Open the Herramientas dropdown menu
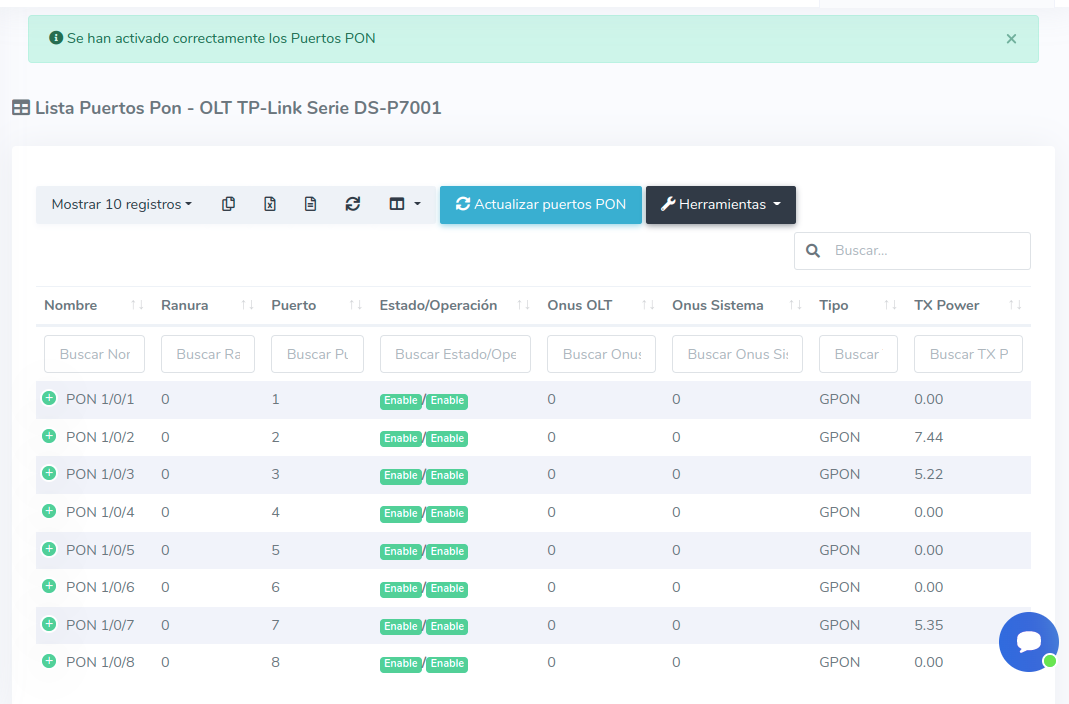1069x704 pixels. [x=720, y=204]
